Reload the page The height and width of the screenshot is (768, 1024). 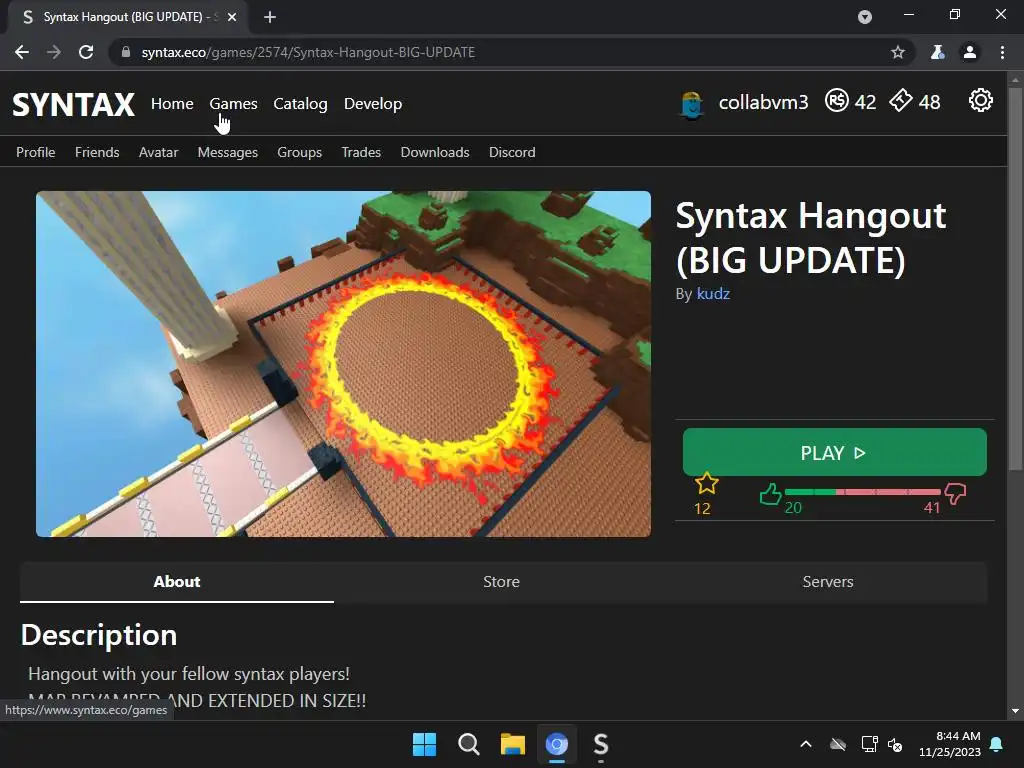pyautogui.click(x=86, y=52)
